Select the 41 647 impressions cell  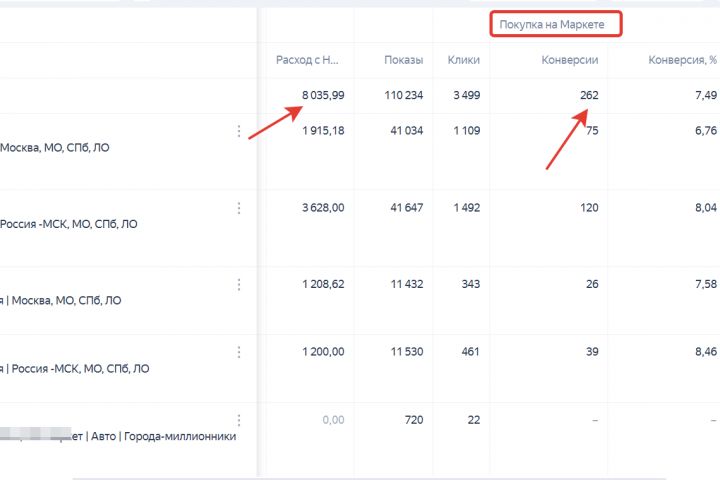tap(404, 208)
